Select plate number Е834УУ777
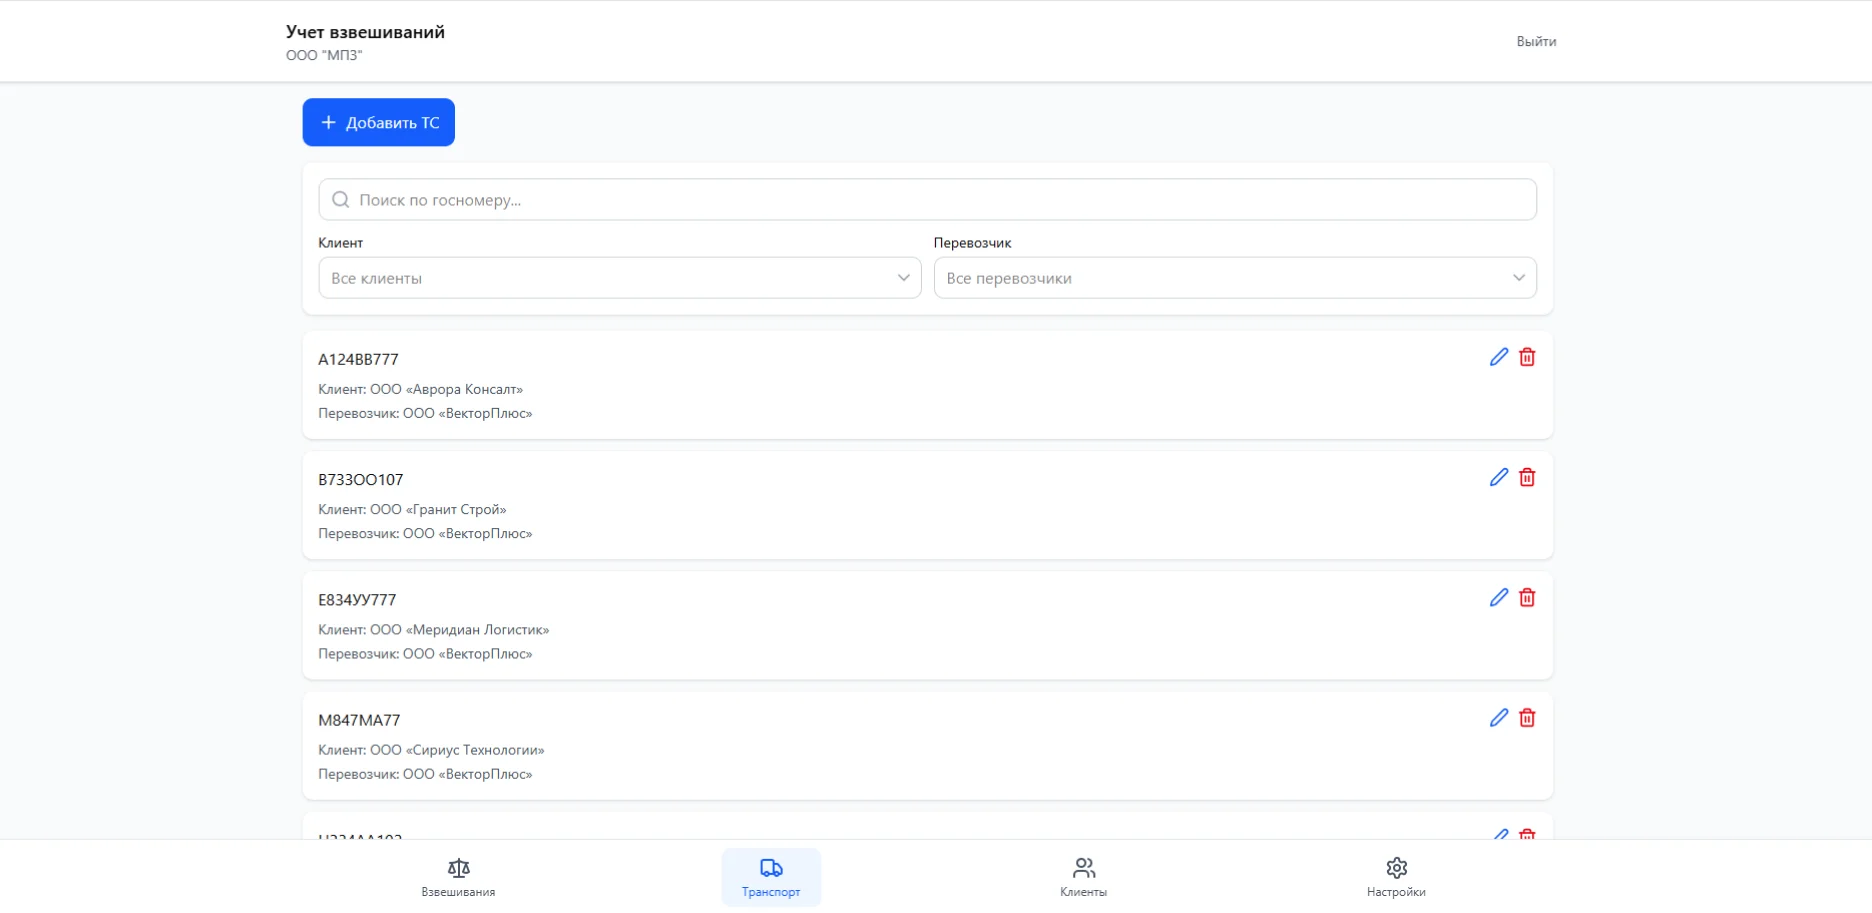 pyautogui.click(x=357, y=600)
